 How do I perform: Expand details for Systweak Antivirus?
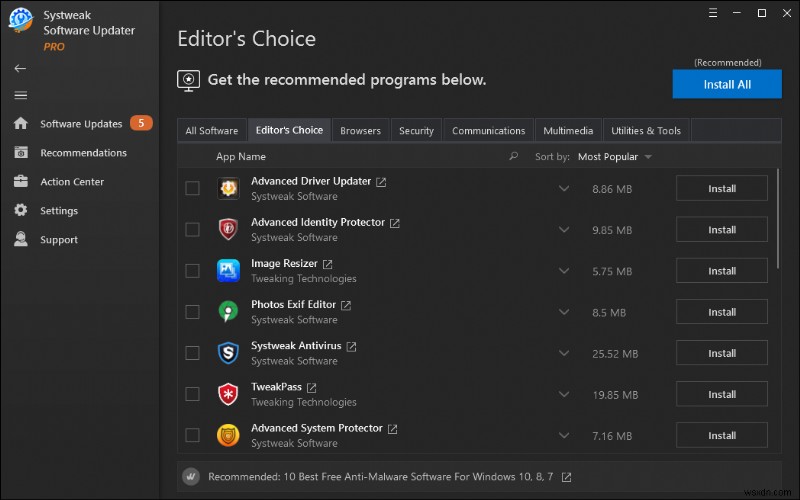[564, 353]
